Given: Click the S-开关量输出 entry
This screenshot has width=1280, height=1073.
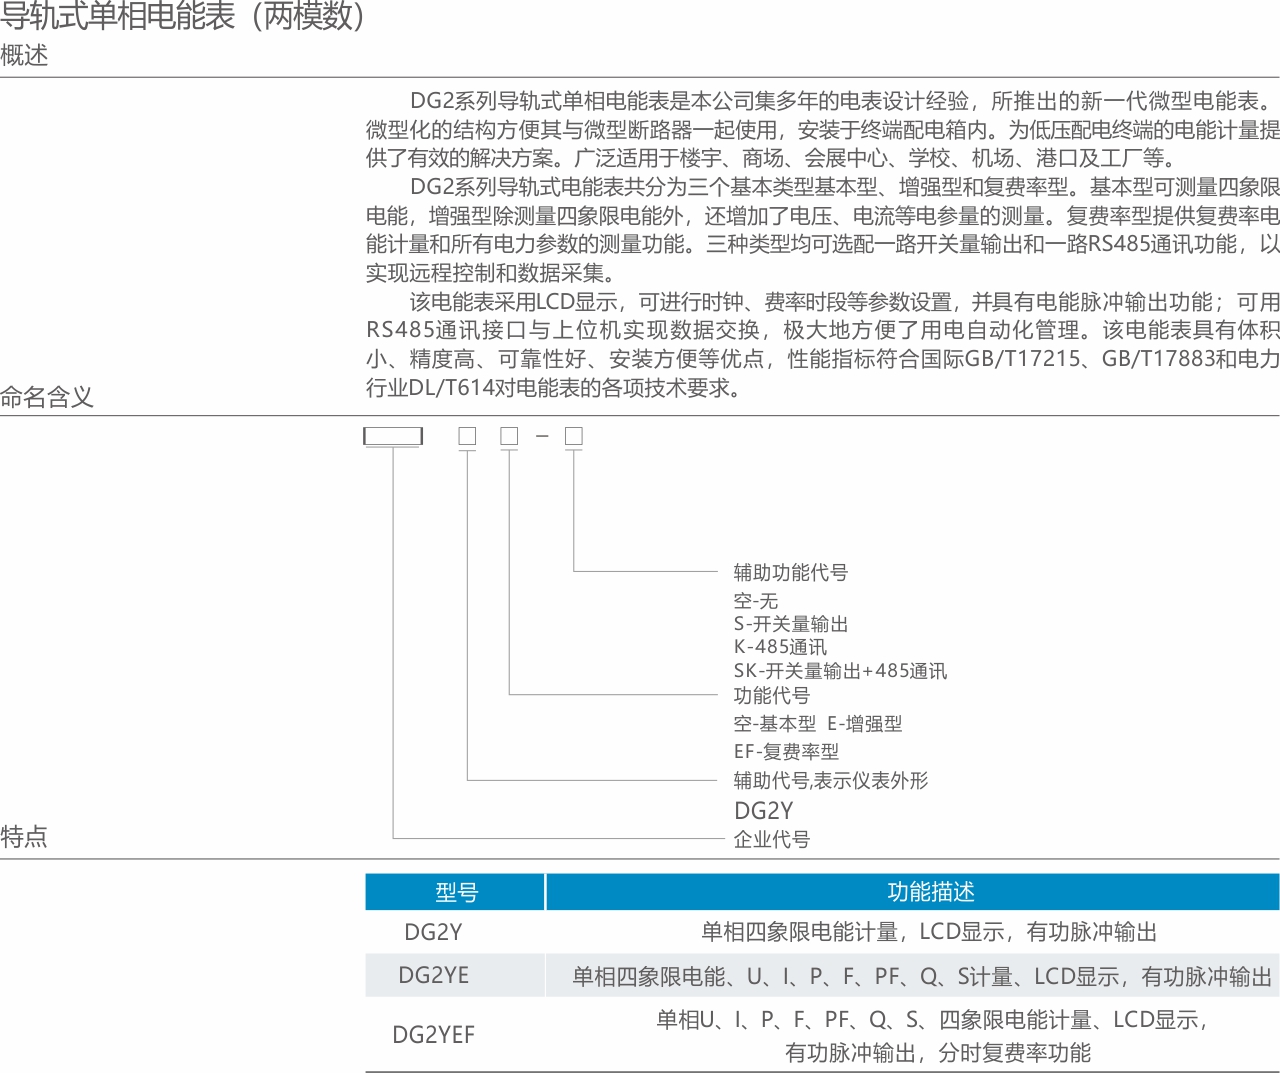Looking at the screenshot, I should 790,624.
